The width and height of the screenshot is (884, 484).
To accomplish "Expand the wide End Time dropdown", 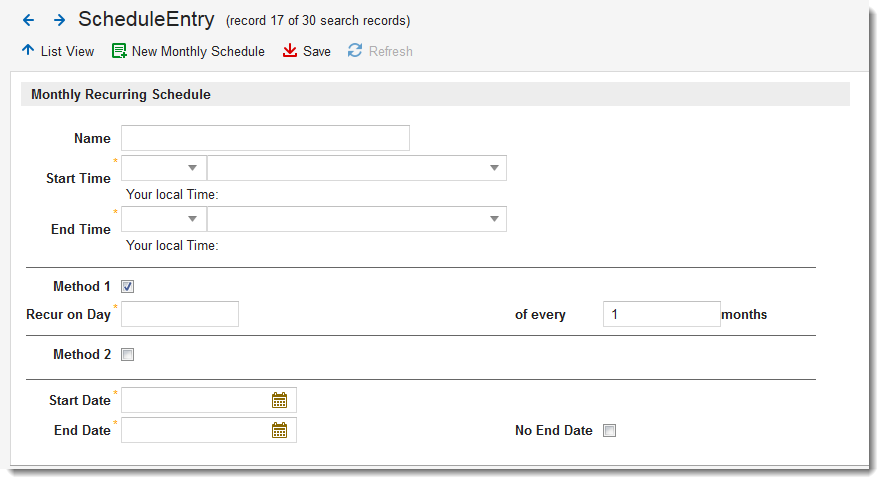I will [494, 219].
